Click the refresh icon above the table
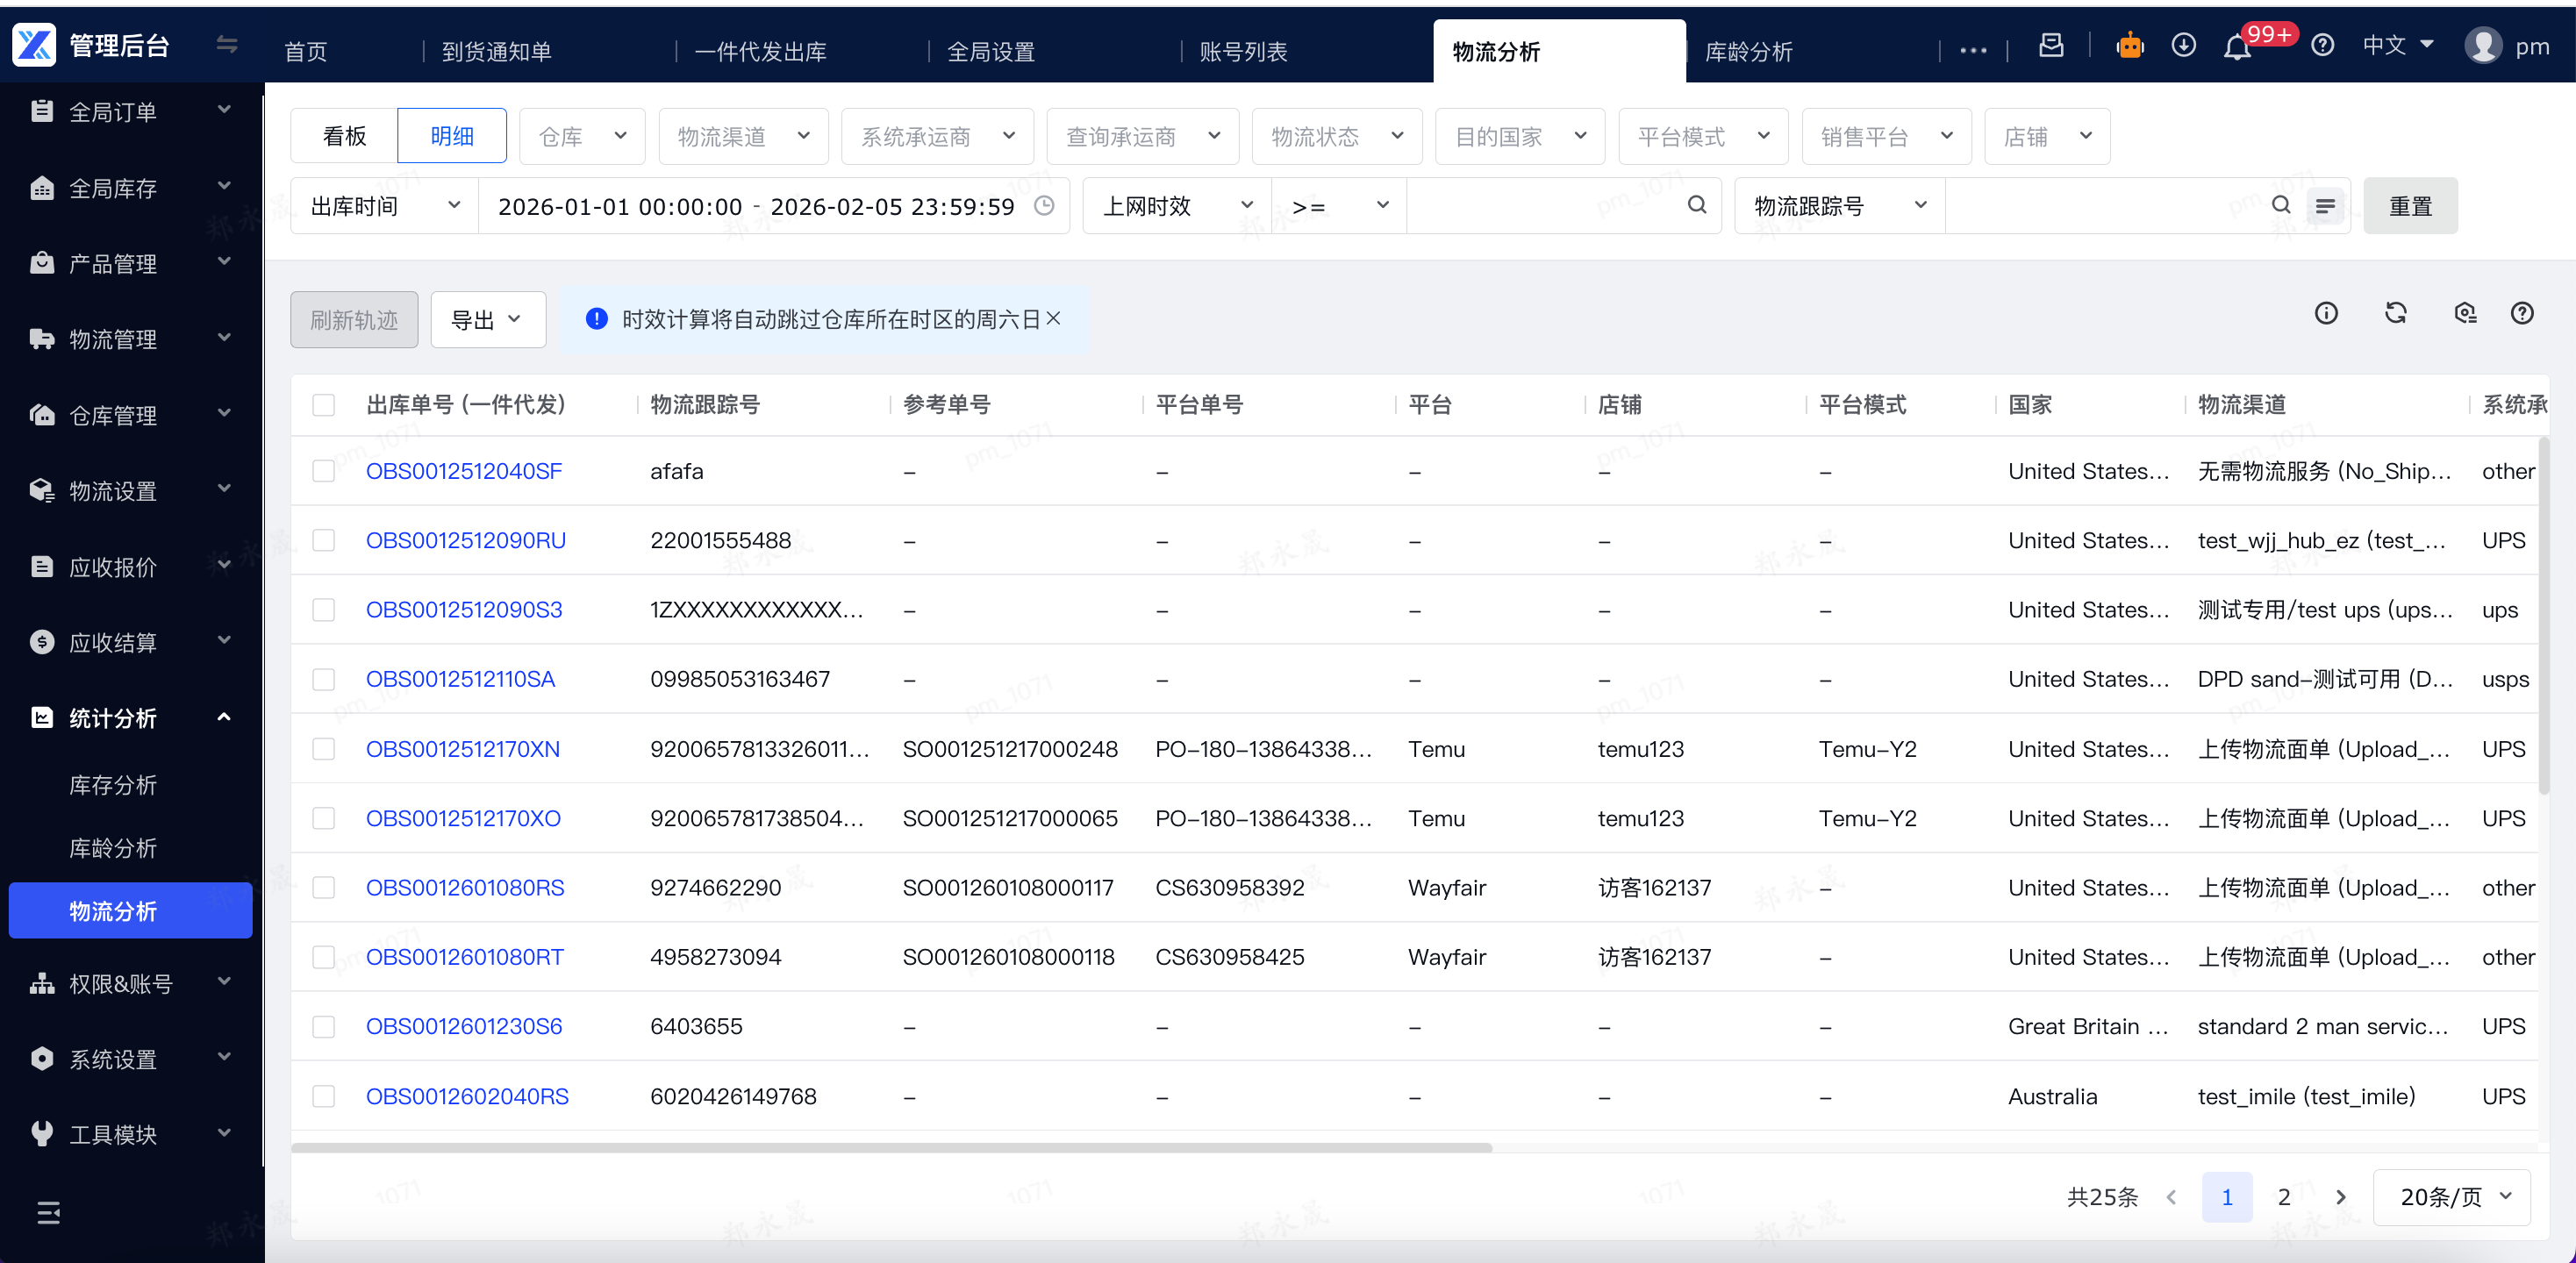This screenshot has width=2576, height=1263. (2395, 314)
